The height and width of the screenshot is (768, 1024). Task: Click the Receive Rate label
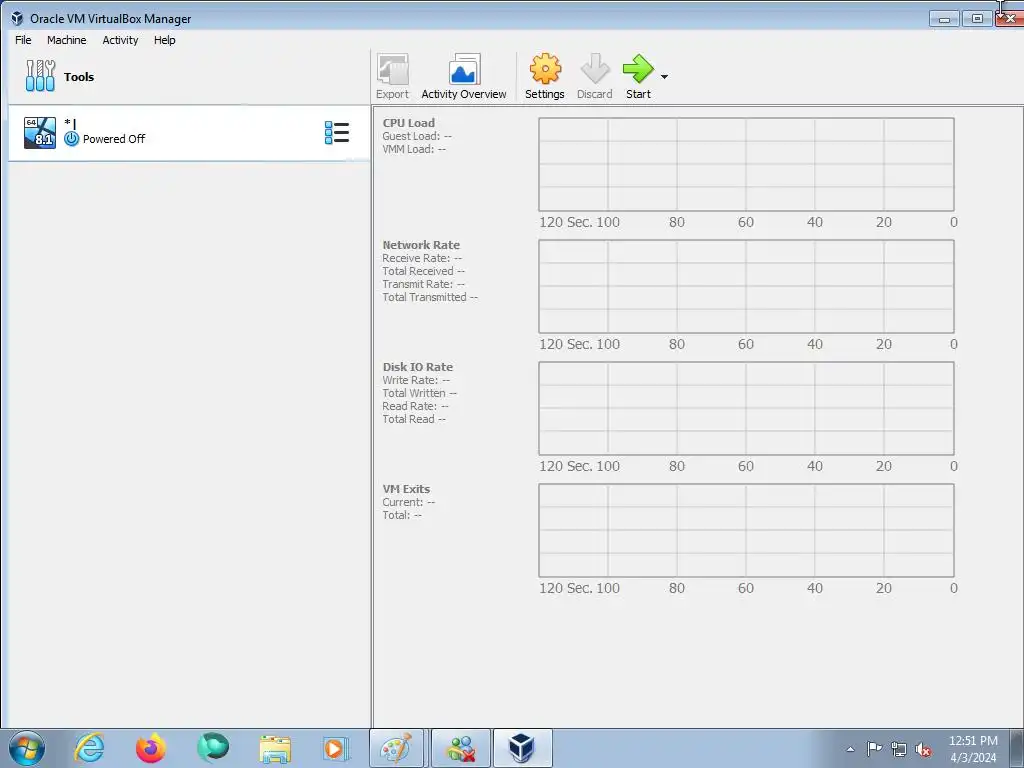tap(422, 258)
